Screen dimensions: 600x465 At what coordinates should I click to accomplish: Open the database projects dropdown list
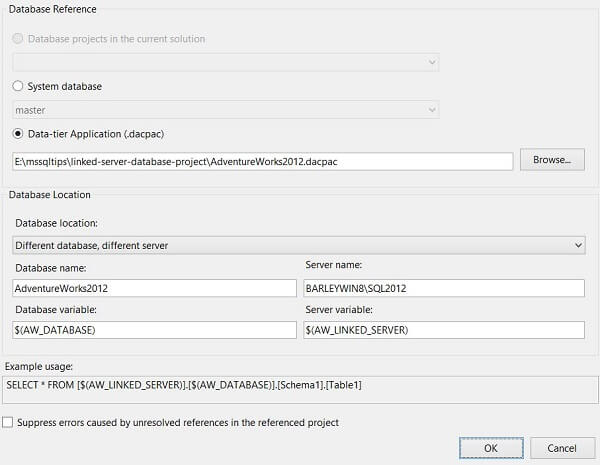point(226,62)
